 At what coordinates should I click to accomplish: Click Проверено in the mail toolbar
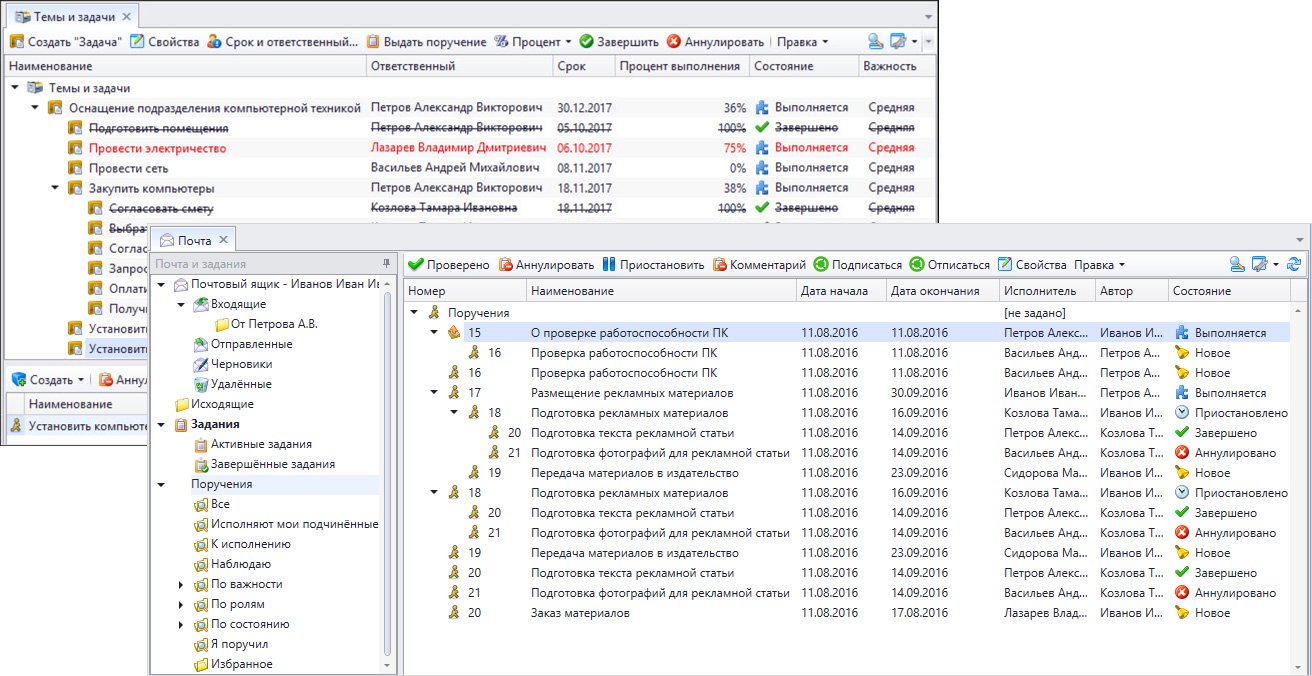(x=449, y=265)
